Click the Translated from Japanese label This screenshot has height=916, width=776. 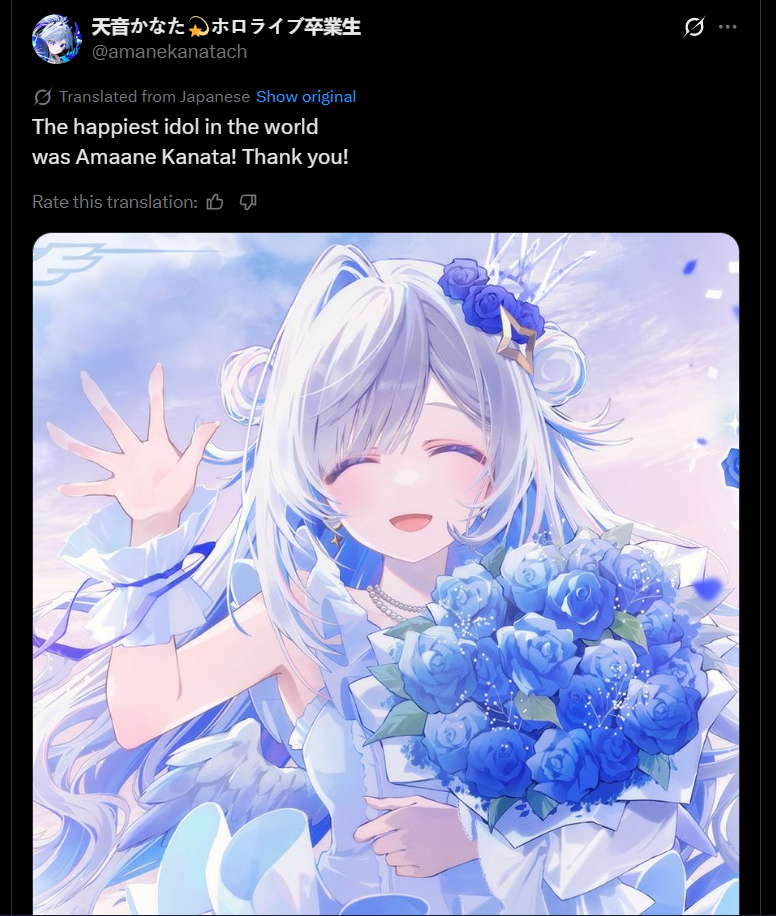coord(154,96)
